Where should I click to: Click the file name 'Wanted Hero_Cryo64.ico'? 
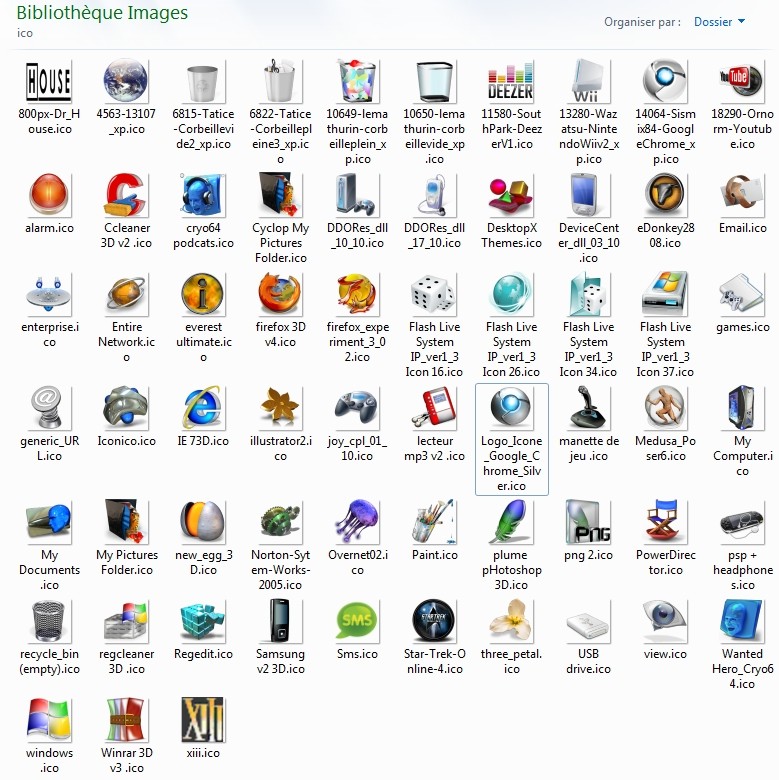pos(742,669)
